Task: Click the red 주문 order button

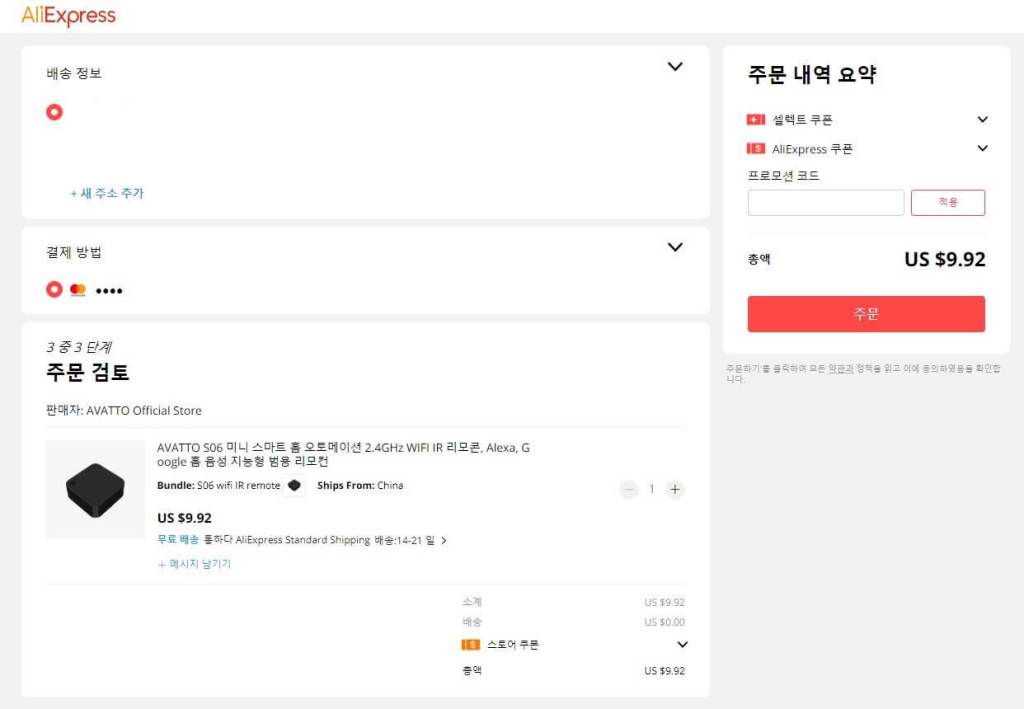Action: coord(866,314)
